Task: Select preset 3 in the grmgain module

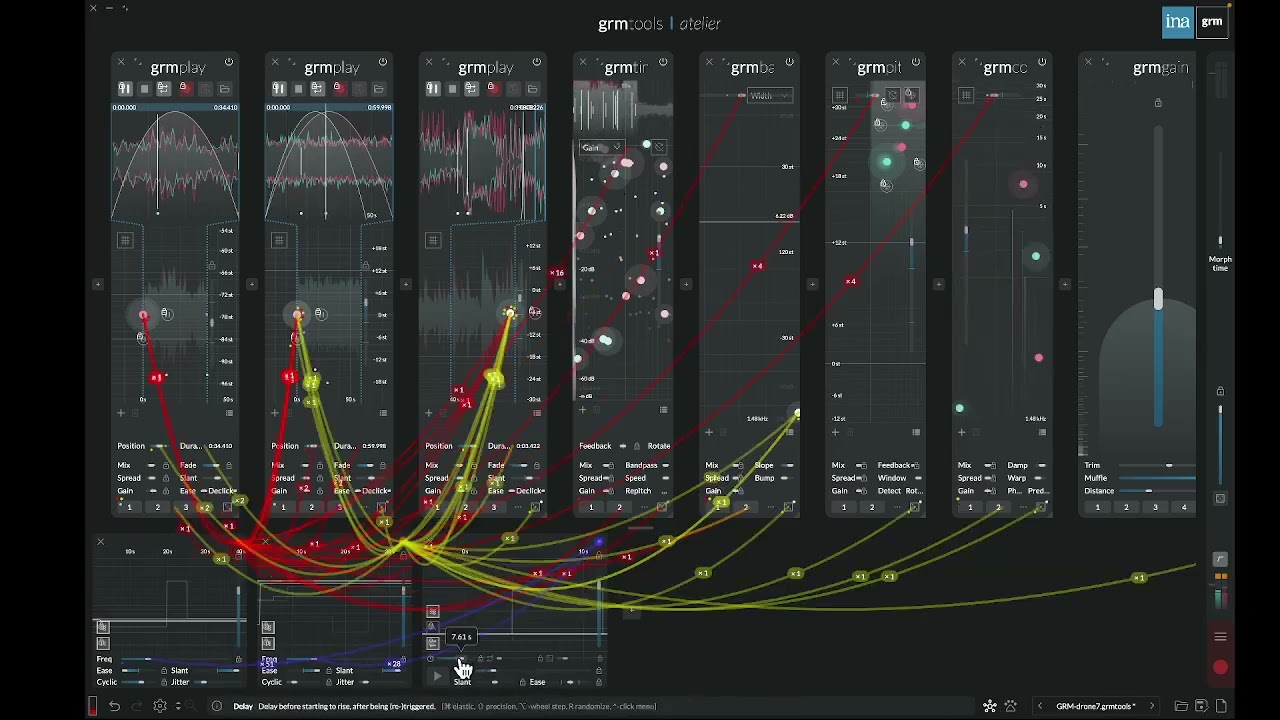Action: click(x=1155, y=507)
